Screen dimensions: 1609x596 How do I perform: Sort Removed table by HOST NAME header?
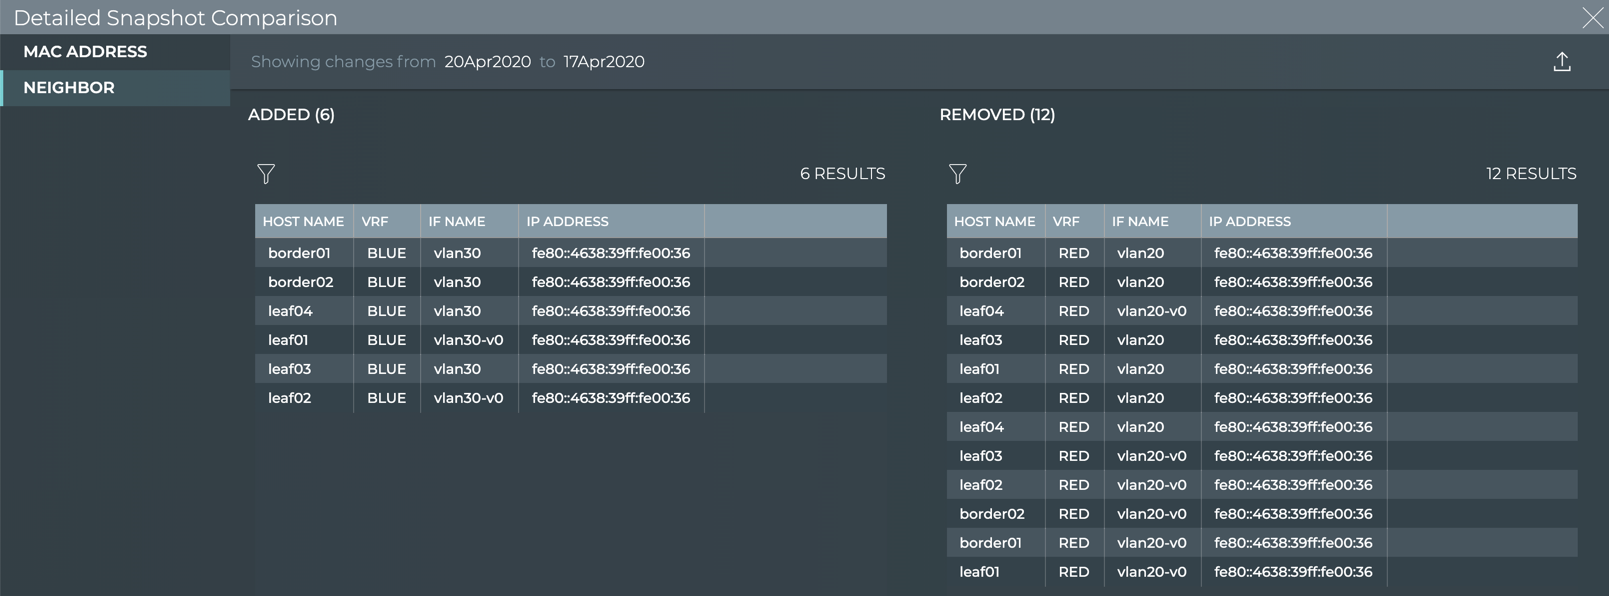pyautogui.click(x=994, y=222)
